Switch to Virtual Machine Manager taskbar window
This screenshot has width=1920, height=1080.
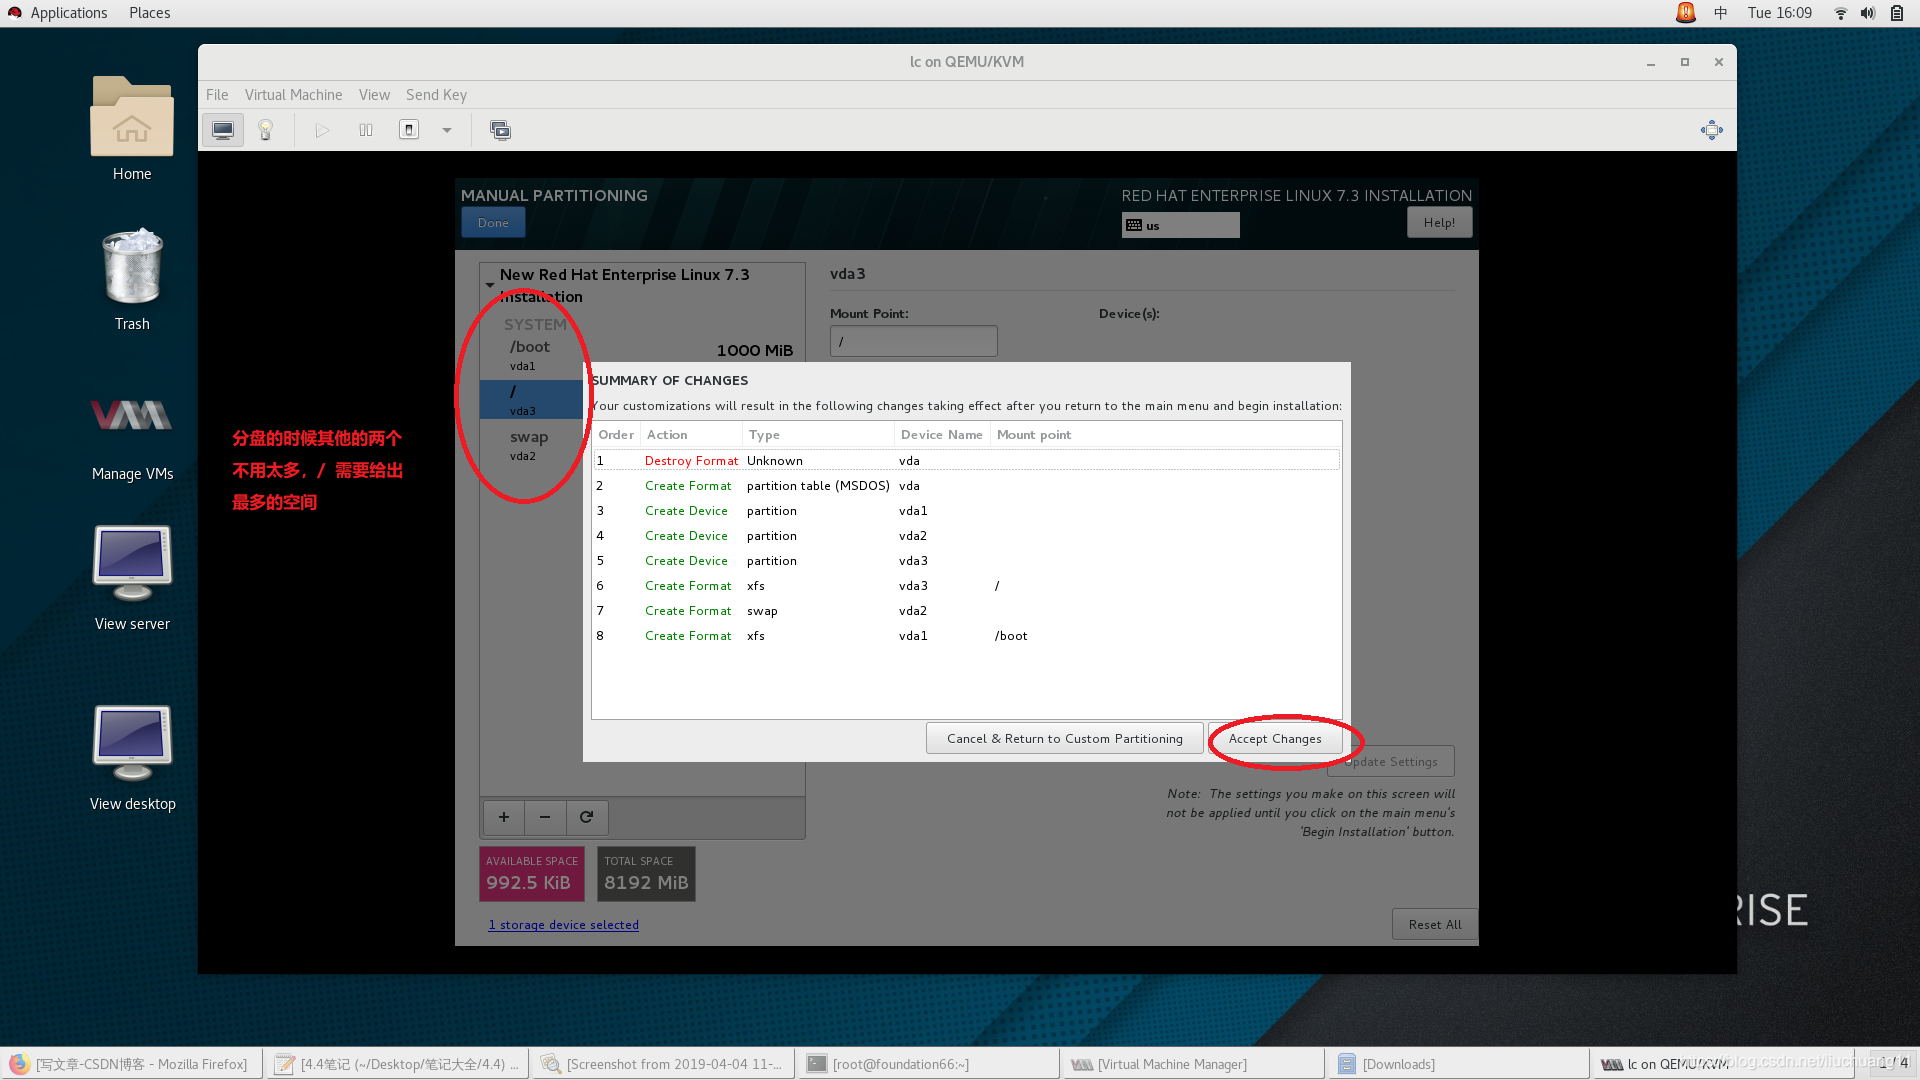1195,1064
